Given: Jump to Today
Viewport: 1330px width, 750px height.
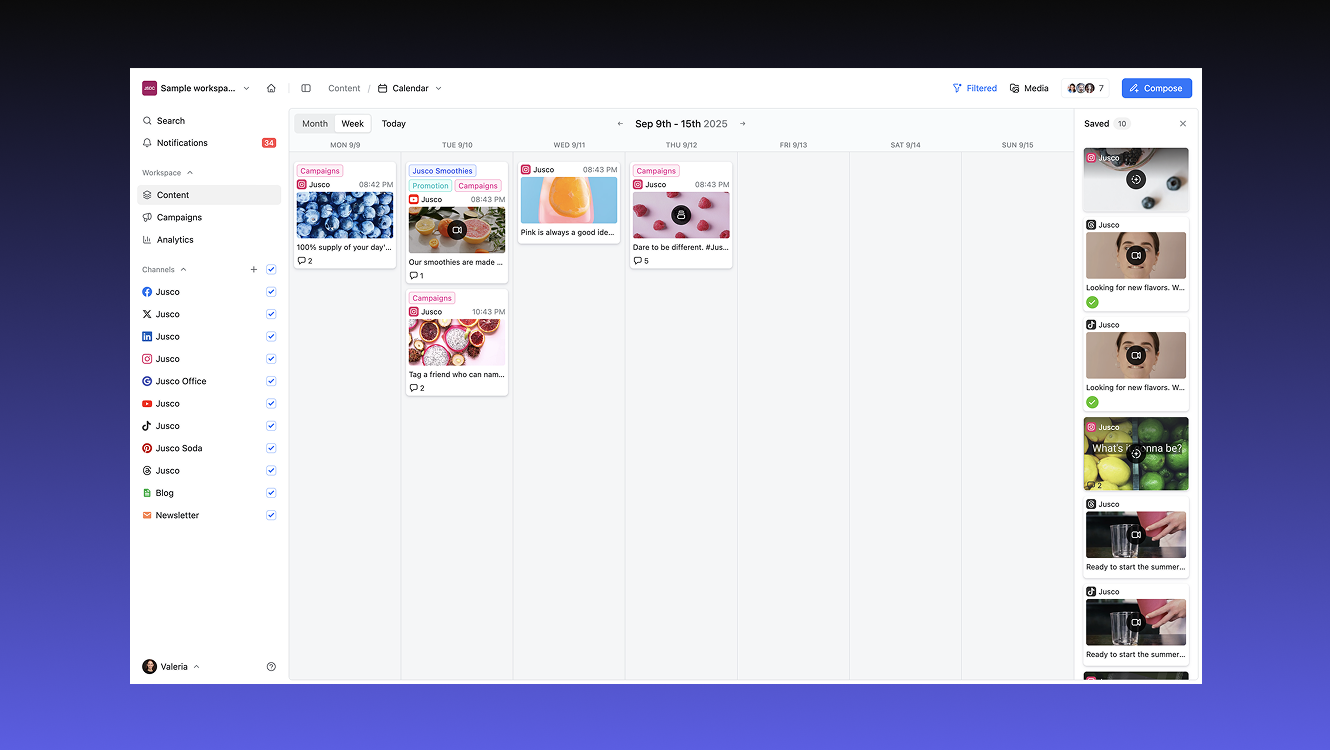Looking at the screenshot, I should coord(394,124).
